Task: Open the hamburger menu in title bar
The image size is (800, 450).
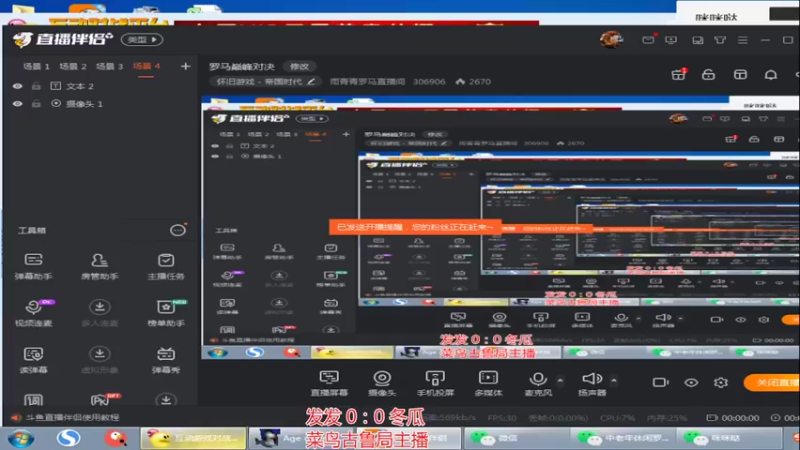Action: point(742,39)
